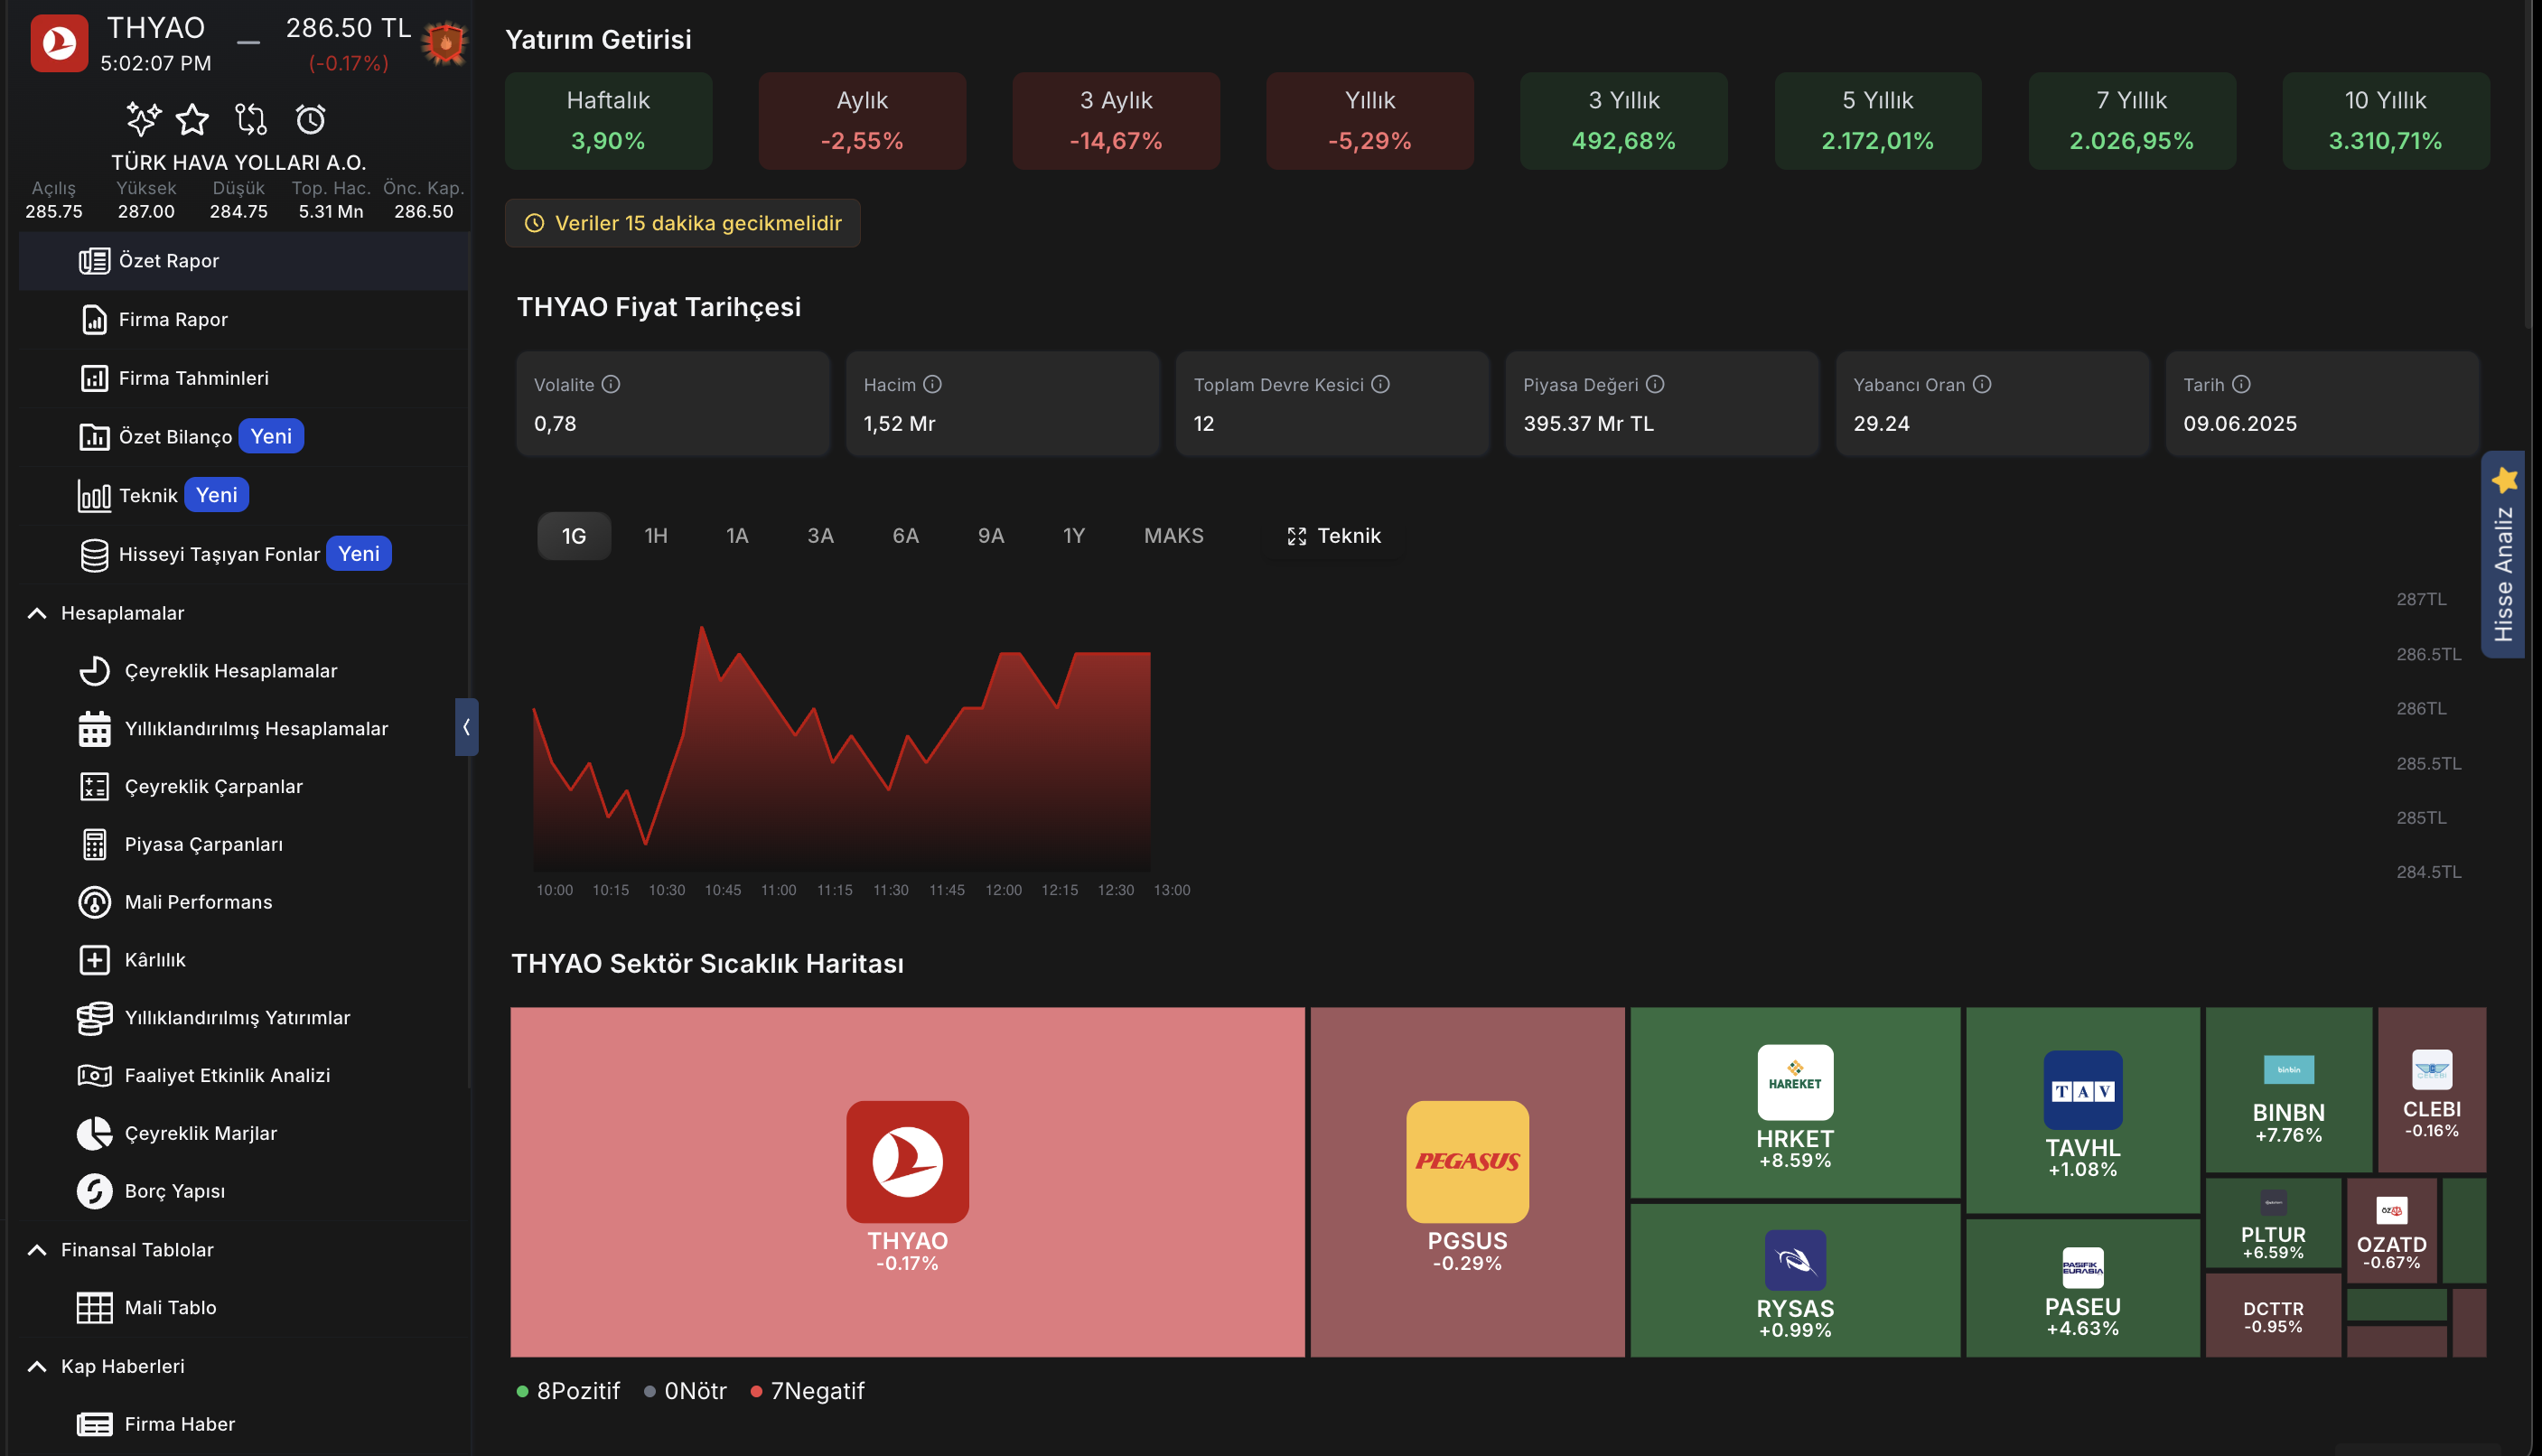Image resolution: width=2542 pixels, height=1456 pixels.
Task: Click the Piyasa Çarpanları calculator icon
Action: tap(95, 845)
